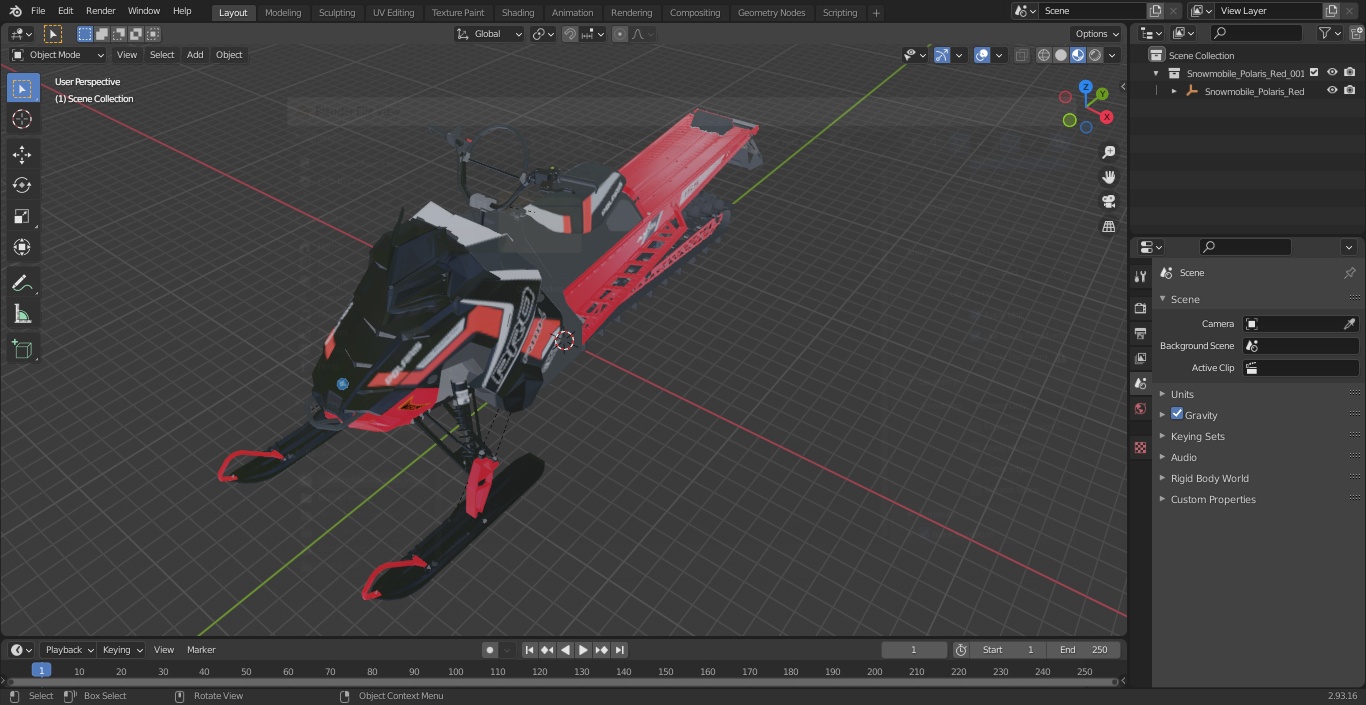Open the Texture properties tab
Image resolution: width=1366 pixels, height=705 pixels.
click(1140, 447)
